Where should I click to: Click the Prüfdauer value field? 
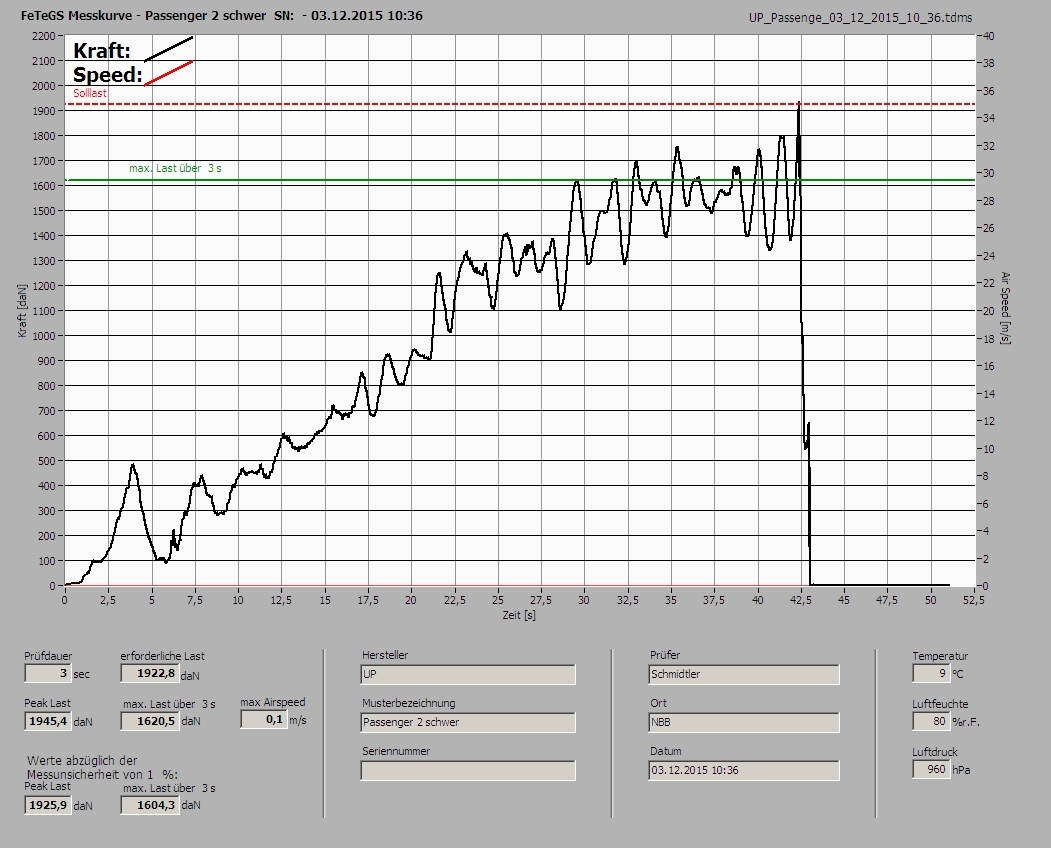pyautogui.click(x=48, y=673)
